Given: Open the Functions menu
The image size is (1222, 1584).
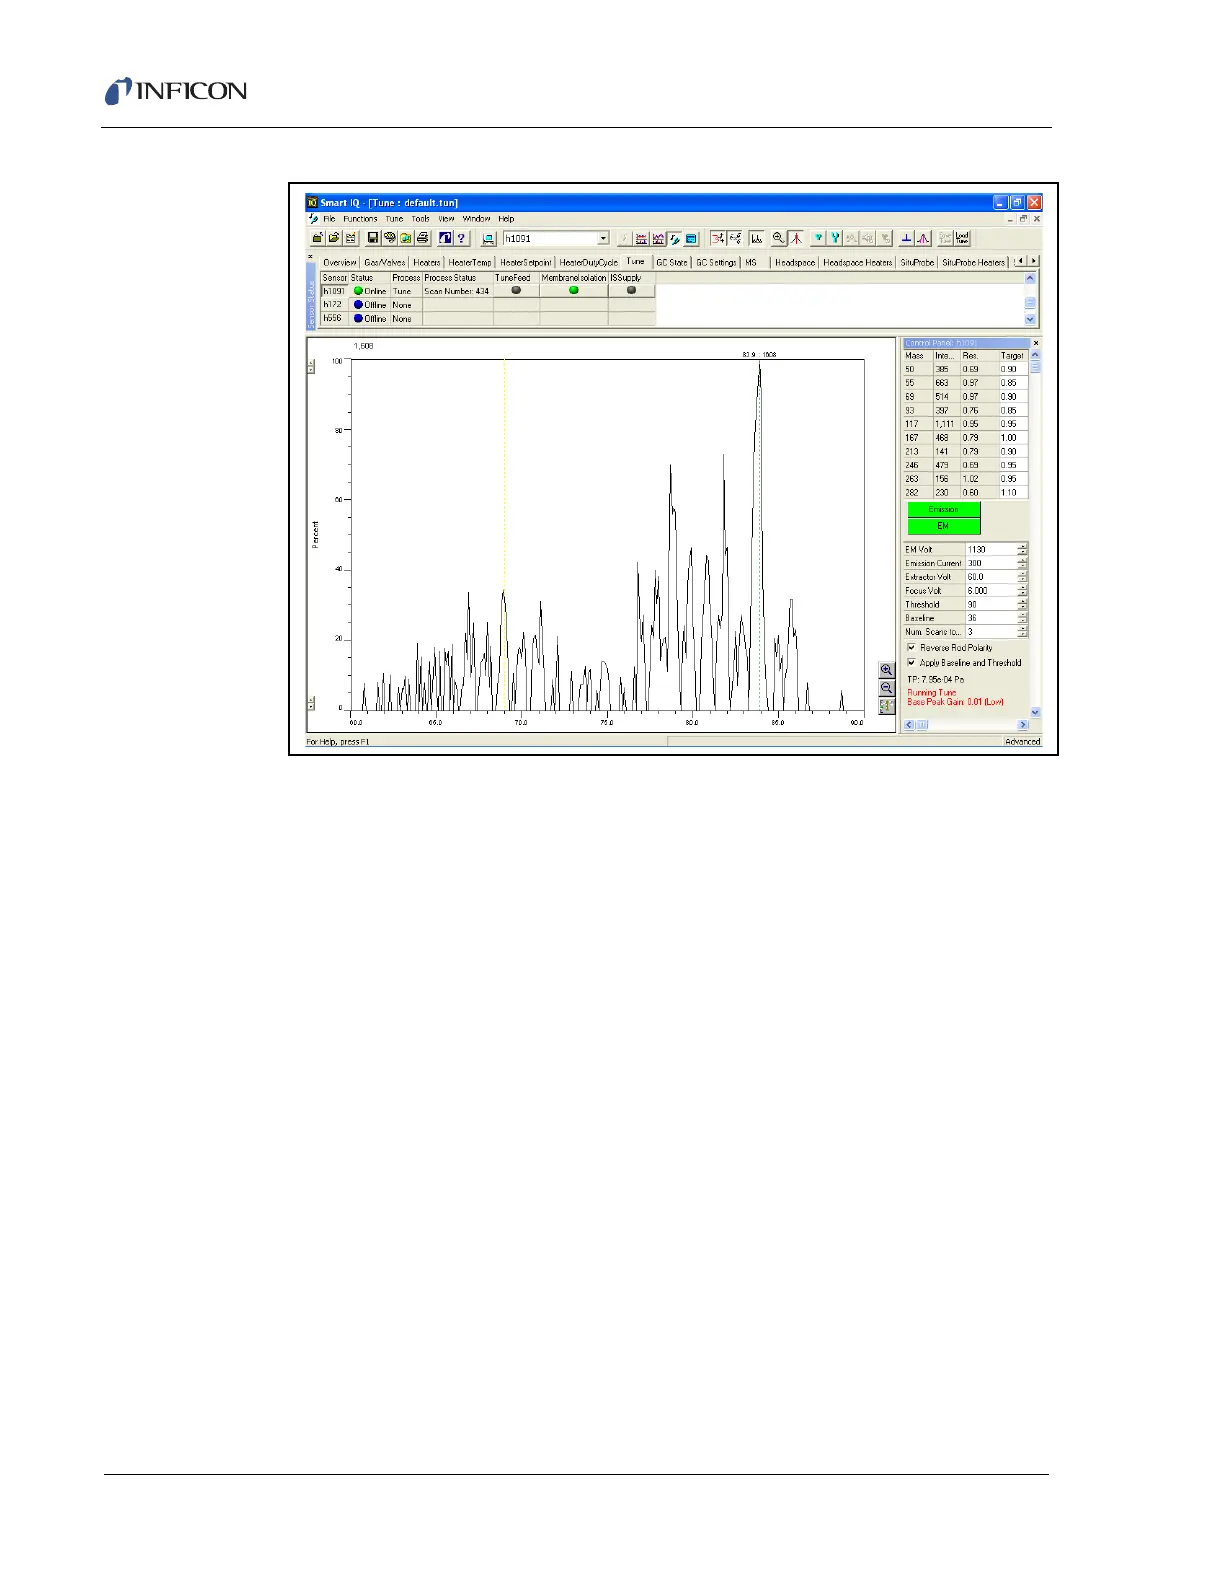Looking at the screenshot, I should click(360, 219).
